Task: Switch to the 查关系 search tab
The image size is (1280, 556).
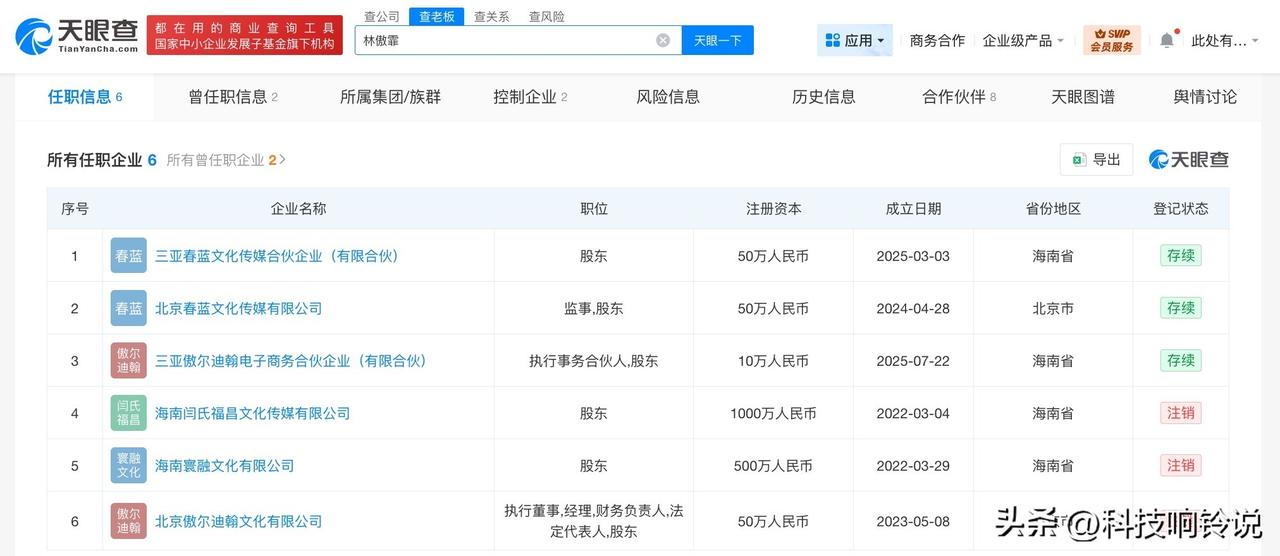Action: point(491,16)
